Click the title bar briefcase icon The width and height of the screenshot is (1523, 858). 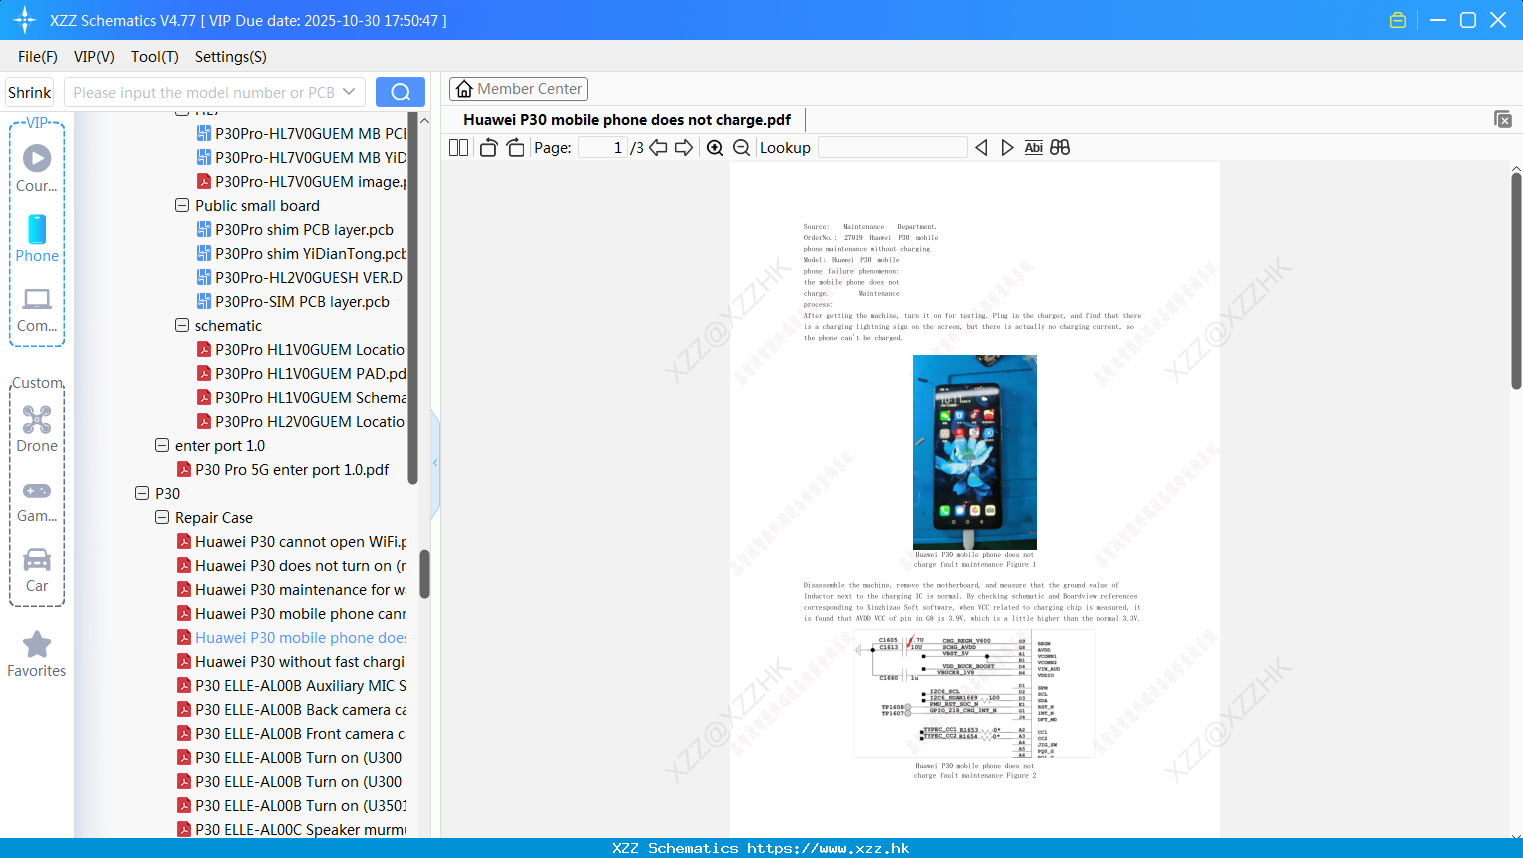tap(1398, 20)
